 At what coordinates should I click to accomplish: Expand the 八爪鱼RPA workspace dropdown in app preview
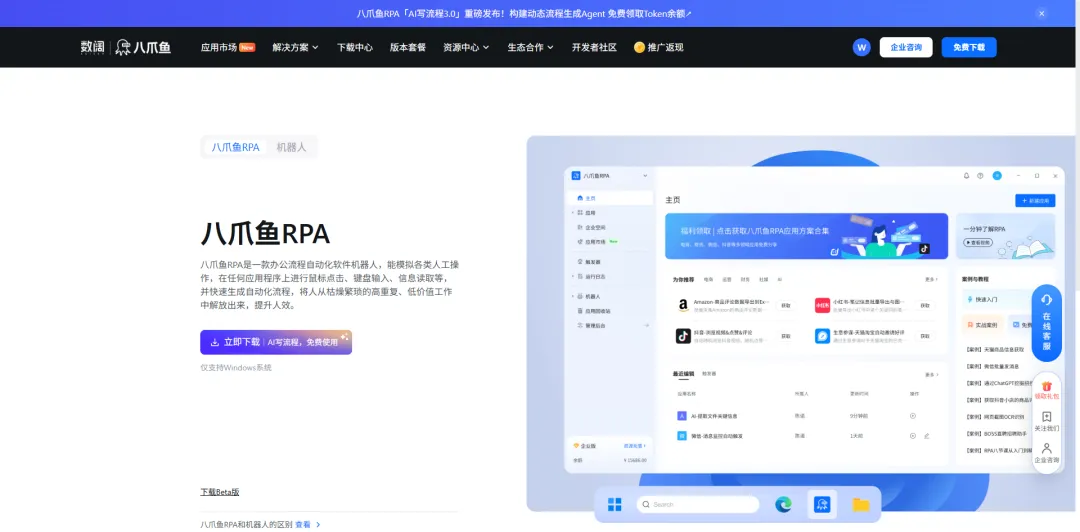coord(645,176)
